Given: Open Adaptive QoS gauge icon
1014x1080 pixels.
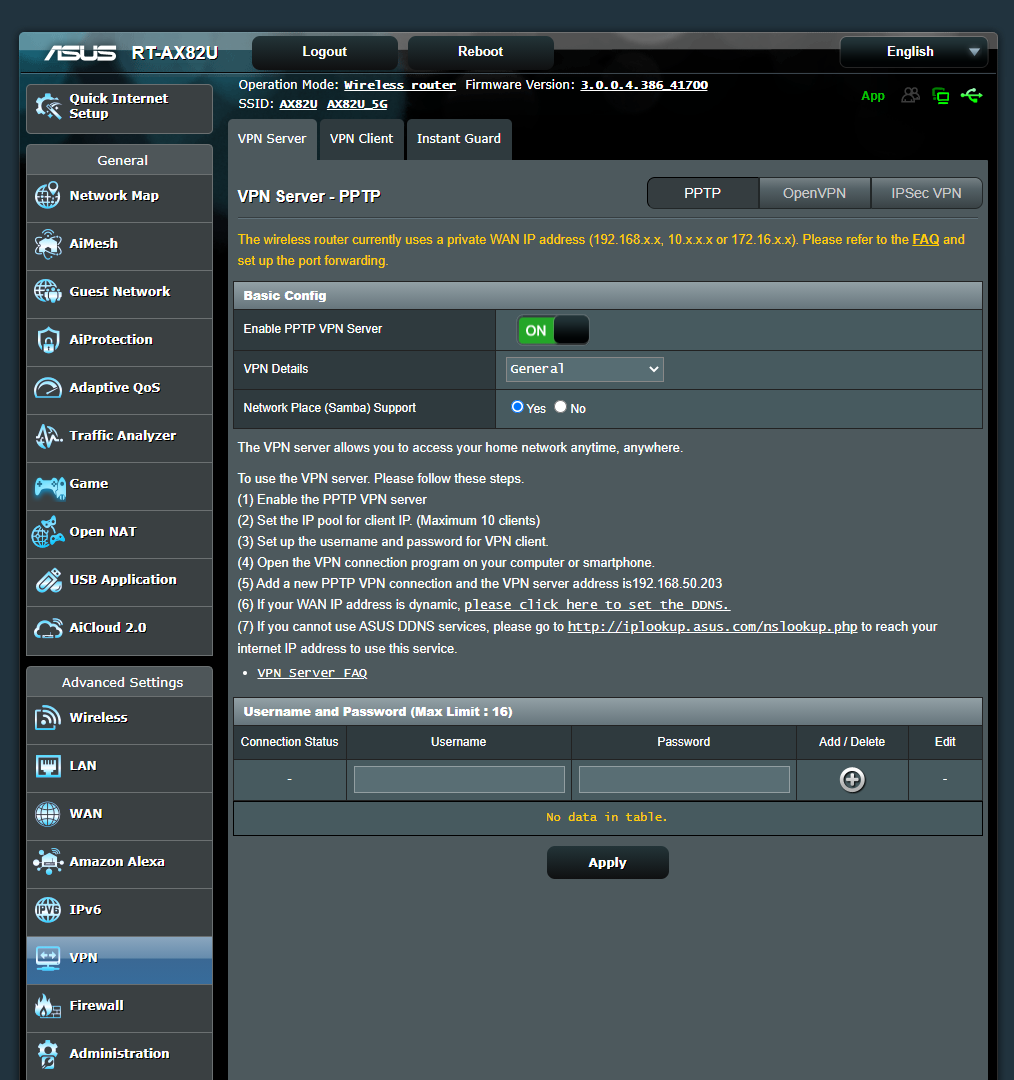Looking at the screenshot, I should [x=48, y=388].
